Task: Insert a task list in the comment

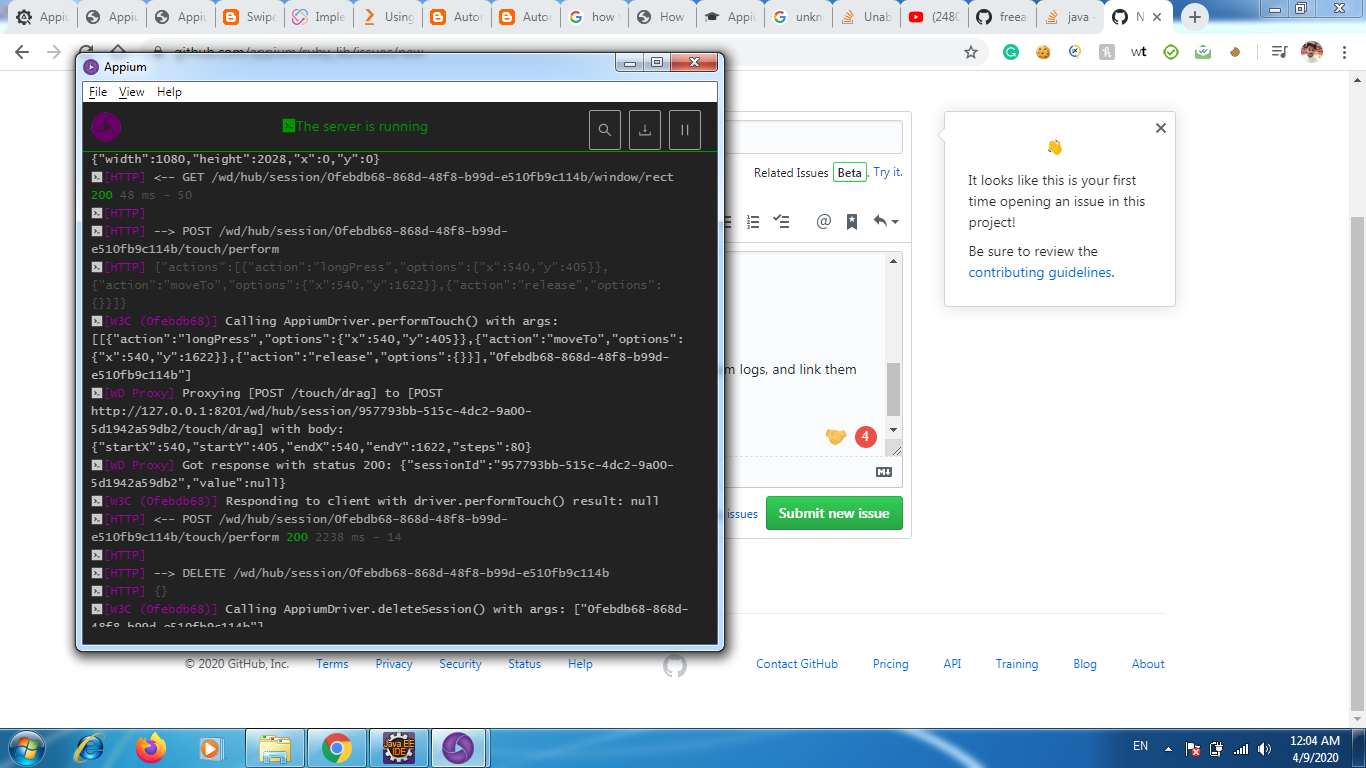Action: tap(782, 222)
